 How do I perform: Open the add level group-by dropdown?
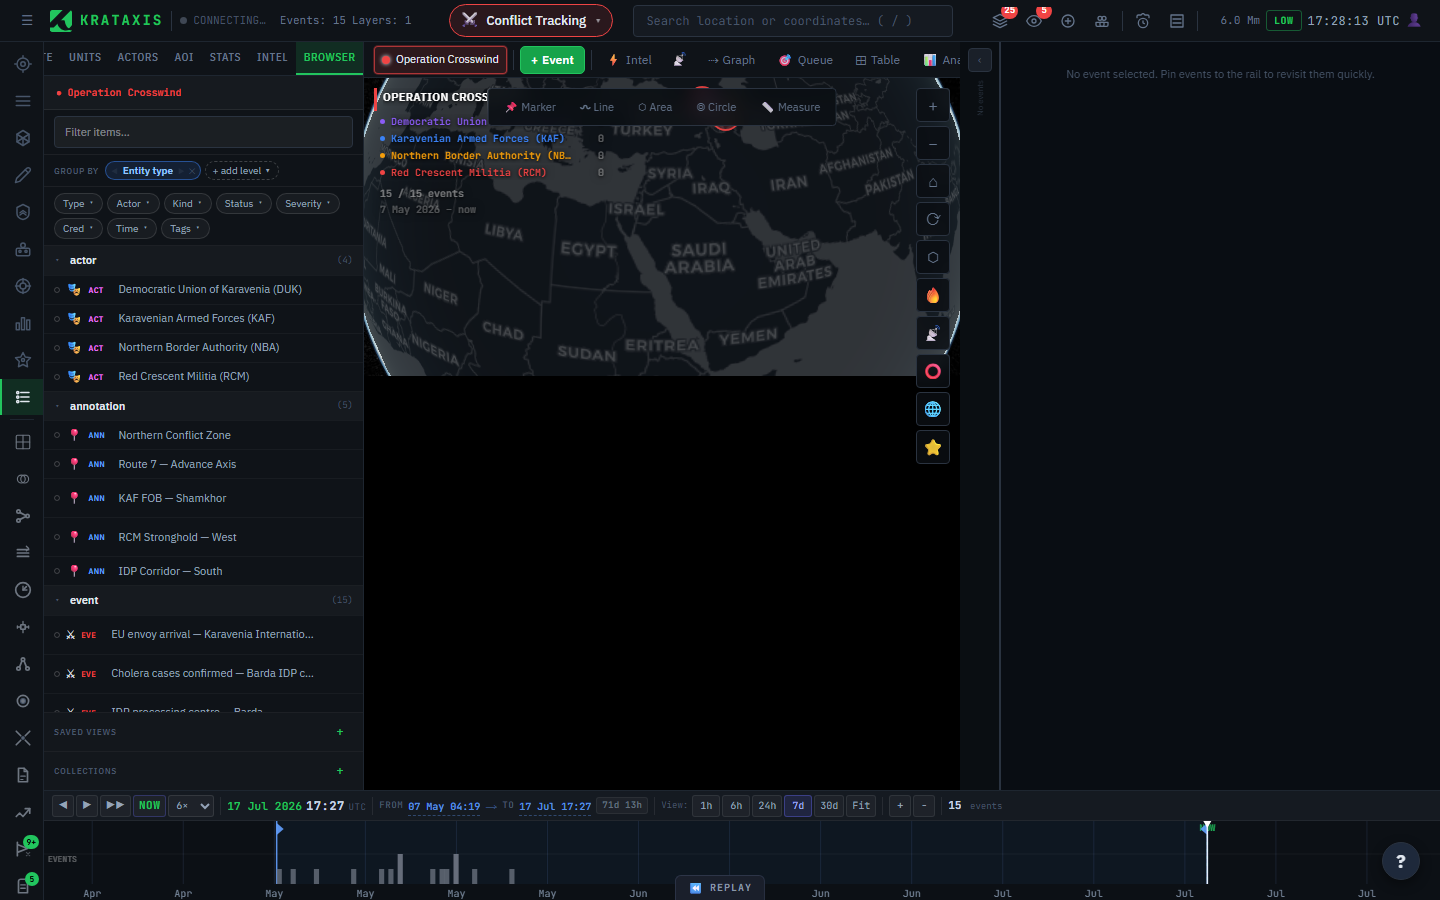click(241, 171)
